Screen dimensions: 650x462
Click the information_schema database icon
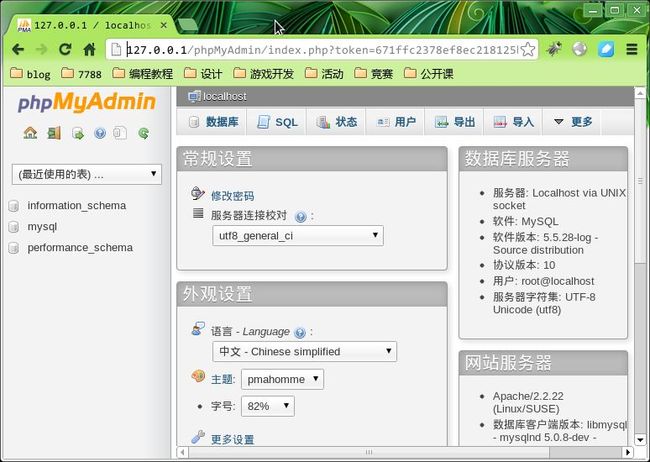(14, 206)
